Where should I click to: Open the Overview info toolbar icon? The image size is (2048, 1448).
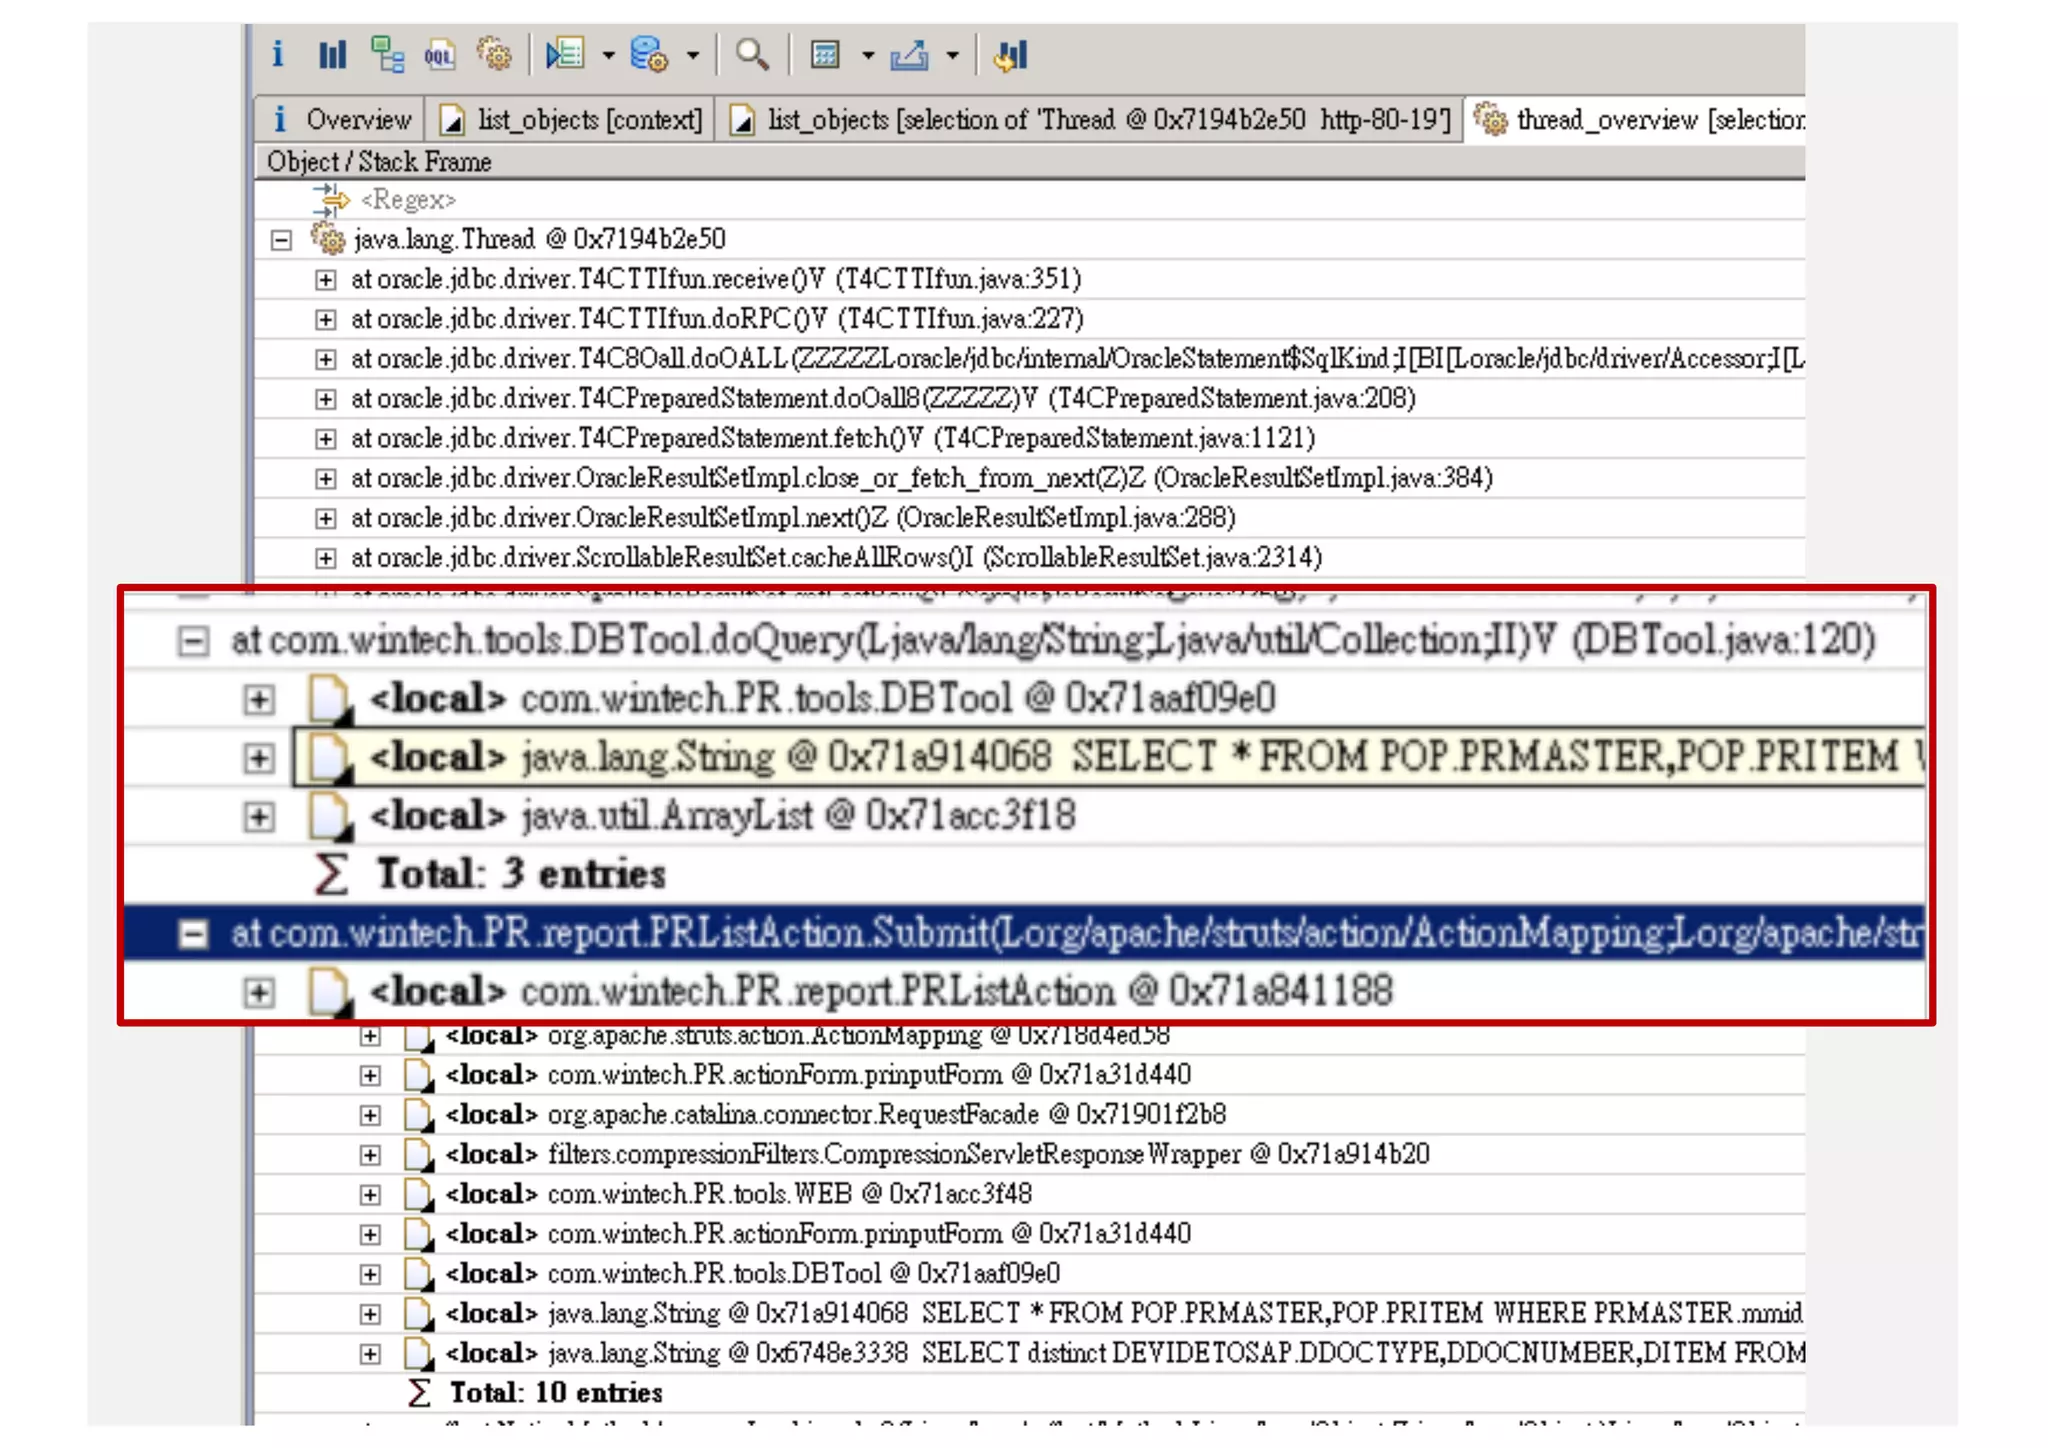[277, 55]
